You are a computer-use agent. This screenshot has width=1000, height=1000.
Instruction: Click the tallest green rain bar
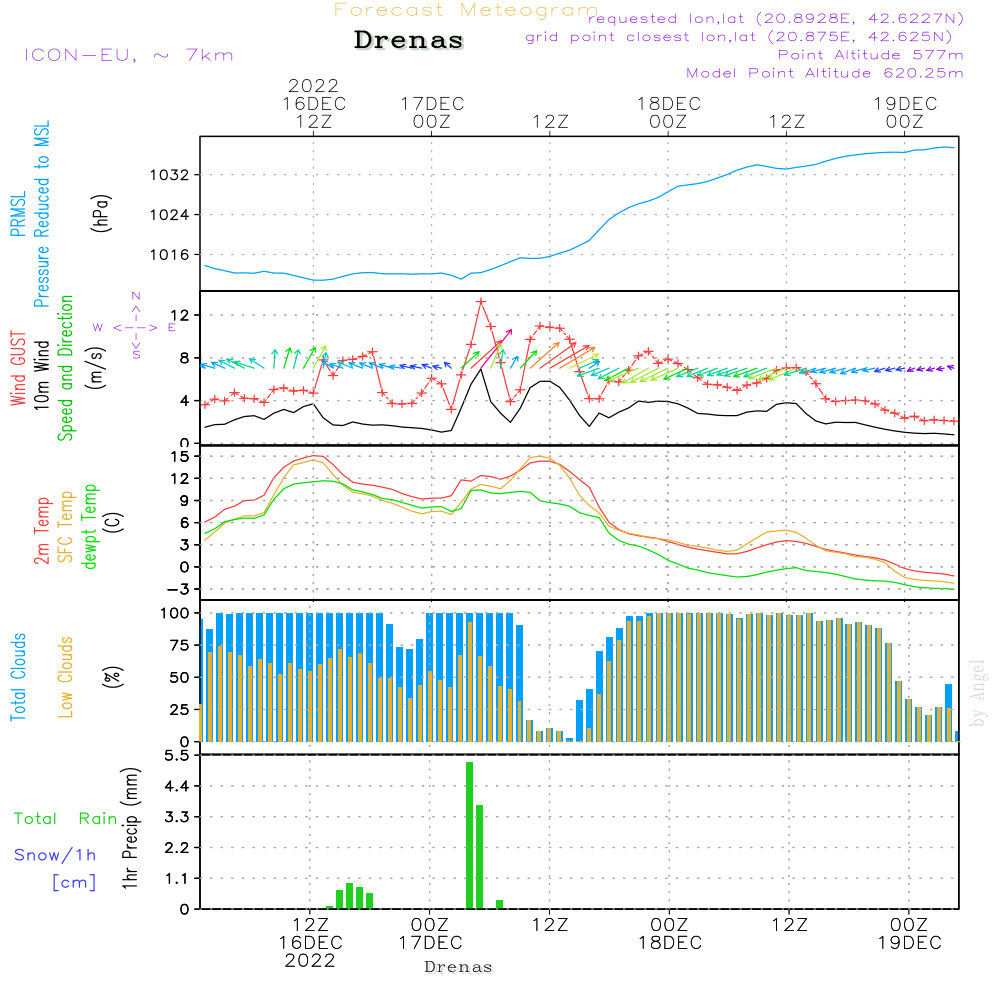tap(469, 835)
